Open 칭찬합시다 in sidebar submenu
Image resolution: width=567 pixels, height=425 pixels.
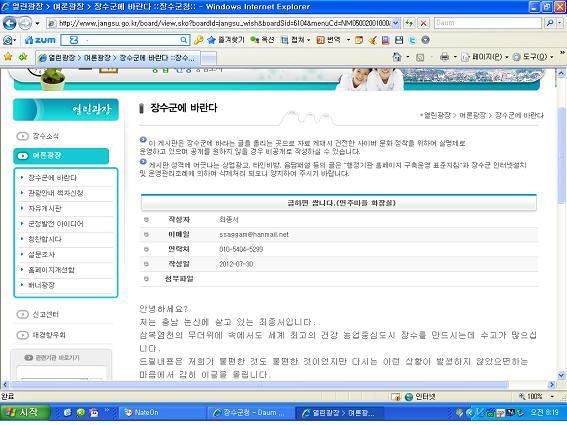click(x=45, y=239)
